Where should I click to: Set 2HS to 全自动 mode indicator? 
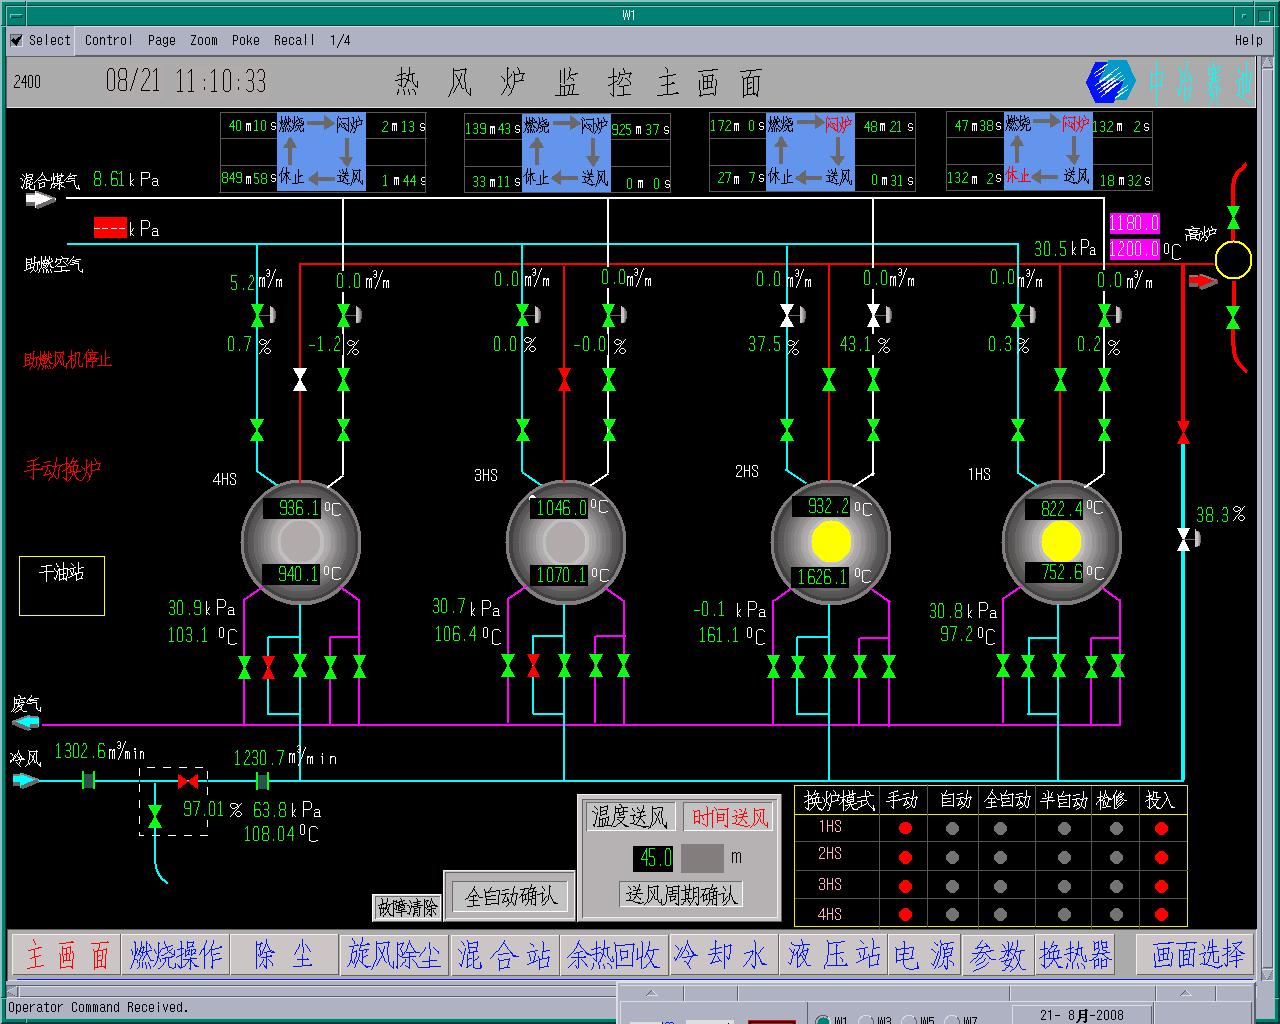[1000, 857]
